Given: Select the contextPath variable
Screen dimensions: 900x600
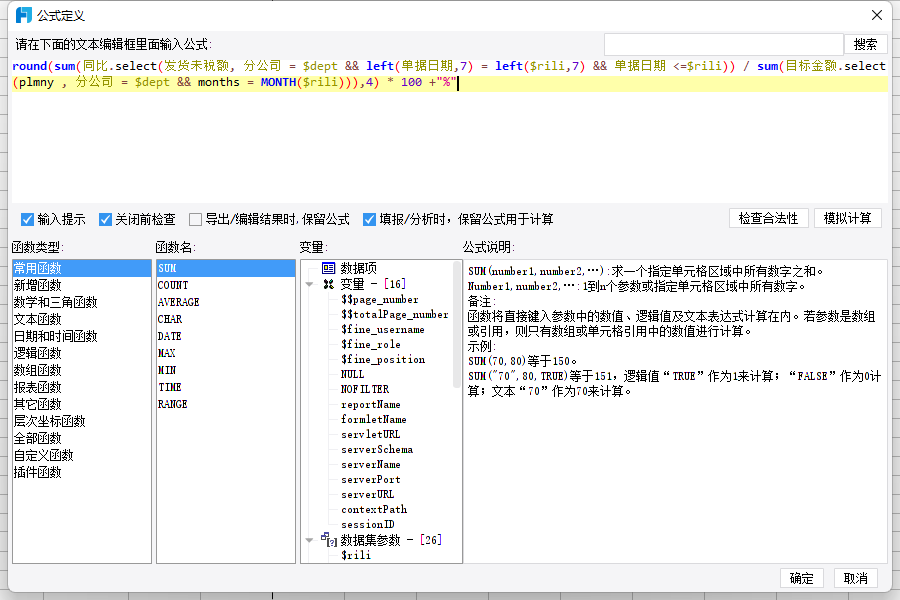Looking at the screenshot, I should [374, 509].
